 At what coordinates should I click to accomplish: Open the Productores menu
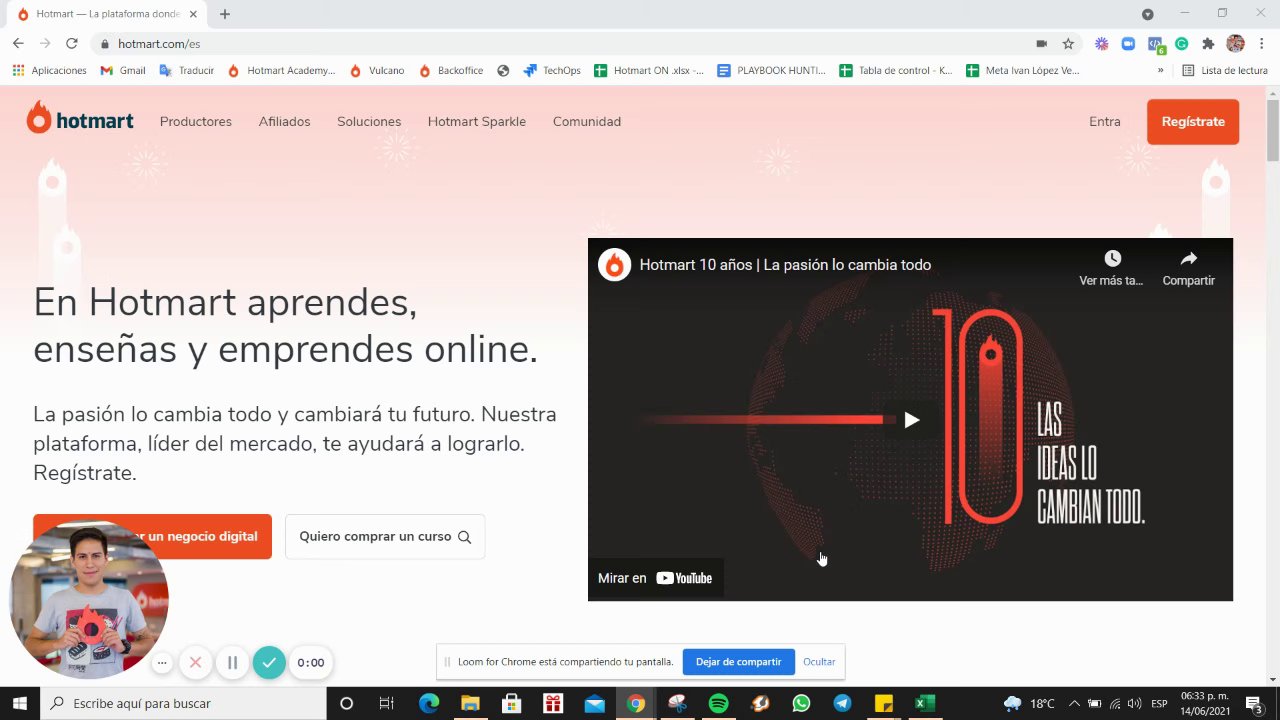pos(196,121)
